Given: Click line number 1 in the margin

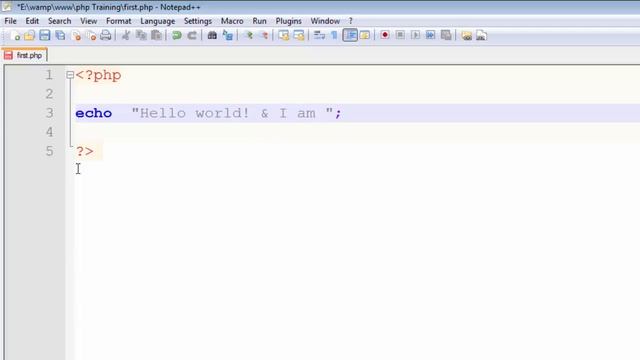Looking at the screenshot, I should [x=49, y=75].
